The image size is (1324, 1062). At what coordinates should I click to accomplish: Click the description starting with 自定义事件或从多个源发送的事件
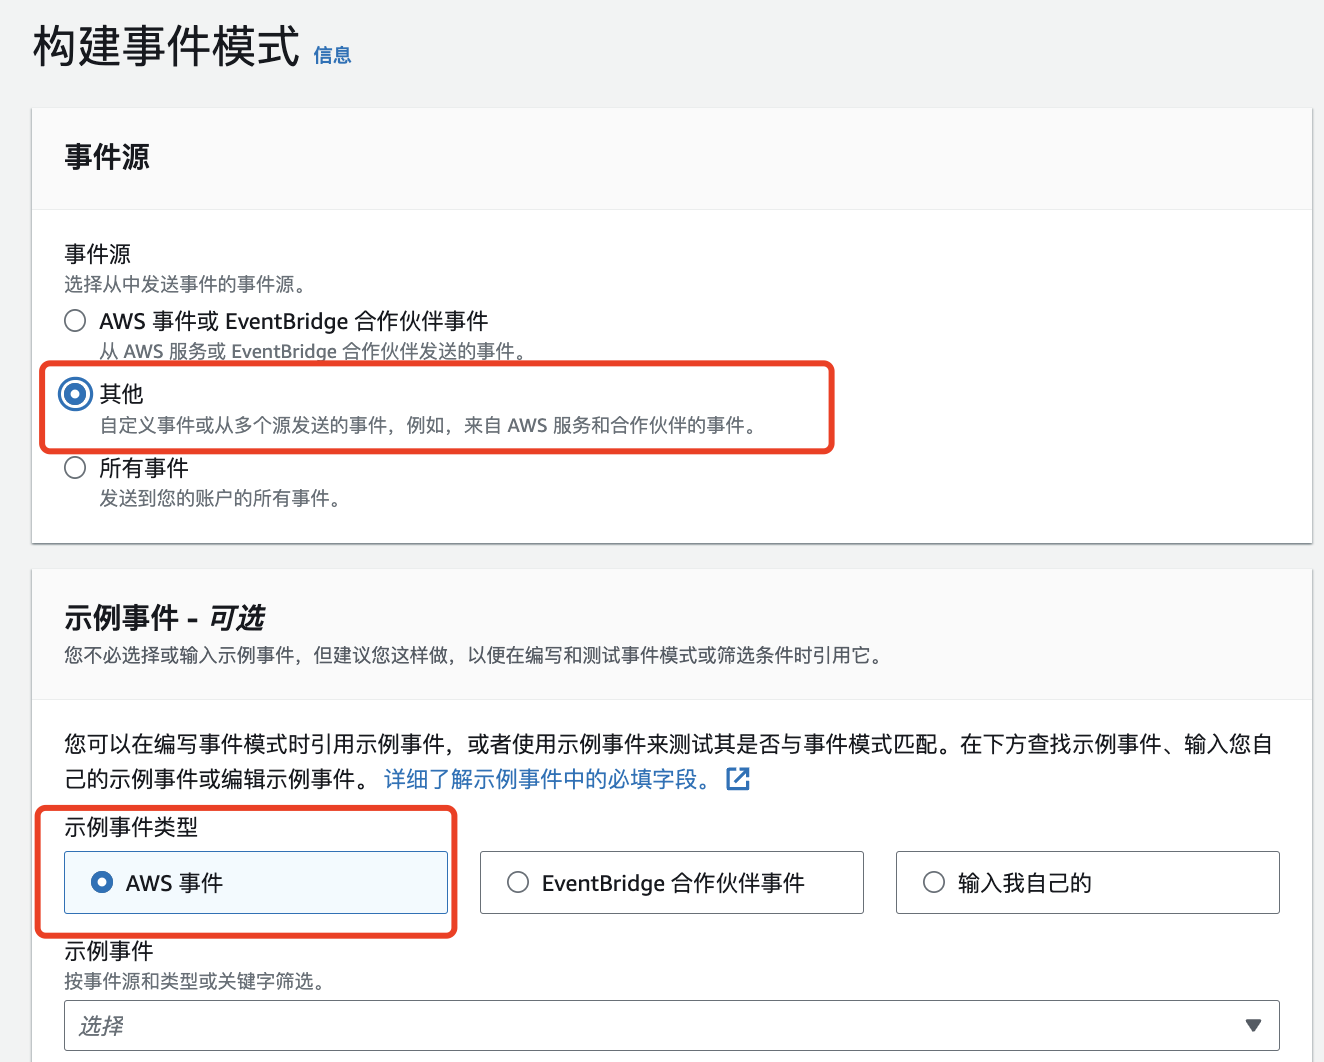tap(430, 425)
